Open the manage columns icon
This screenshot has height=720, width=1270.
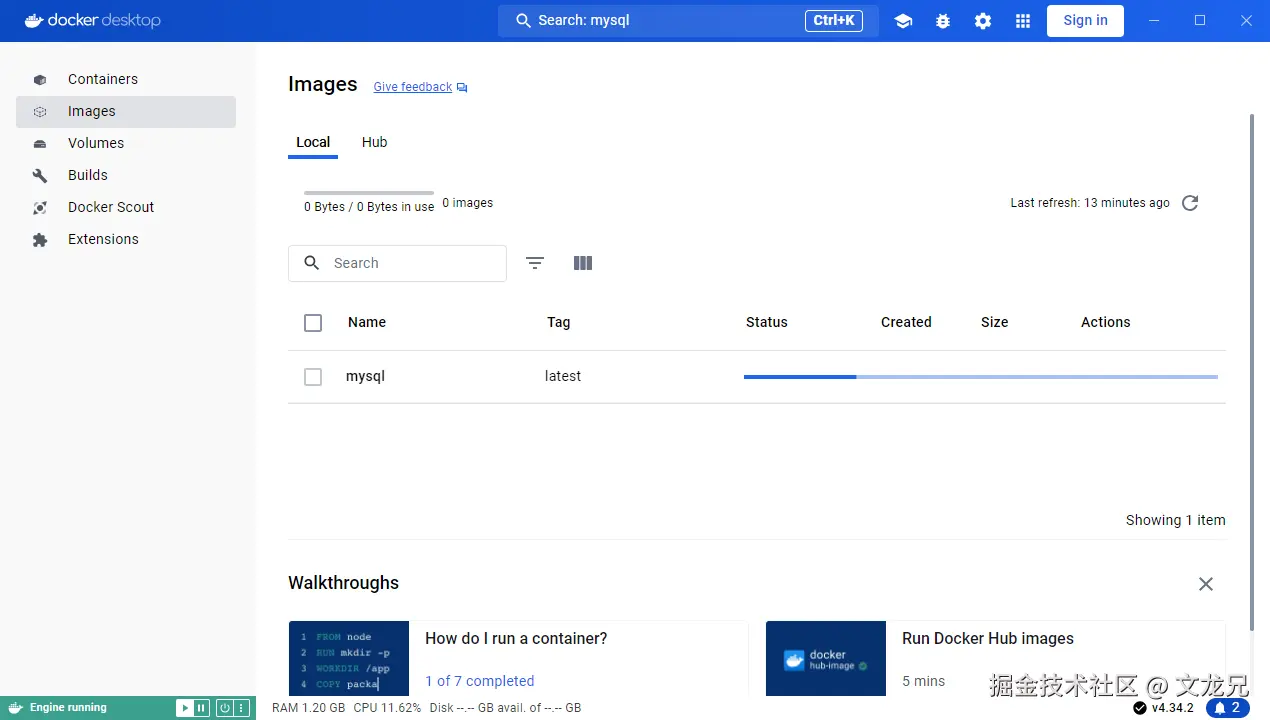pyautogui.click(x=583, y=263)
